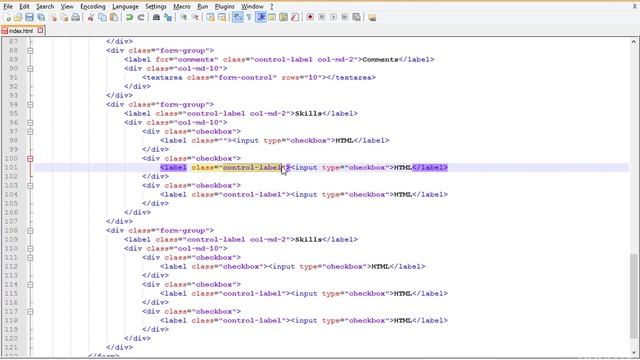Collapse the fold marker on line 103

point(30,185)
